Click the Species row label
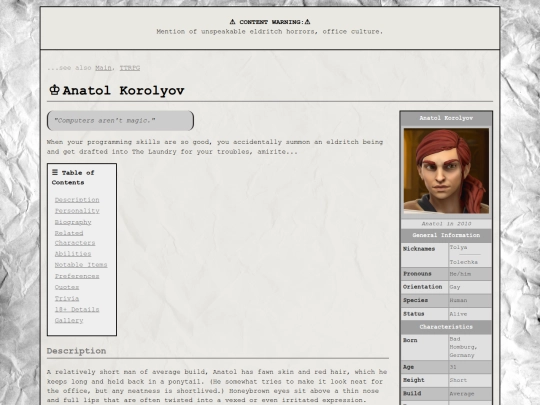The width and height of the screenshot is (540, 405). [x=415, y=300]
